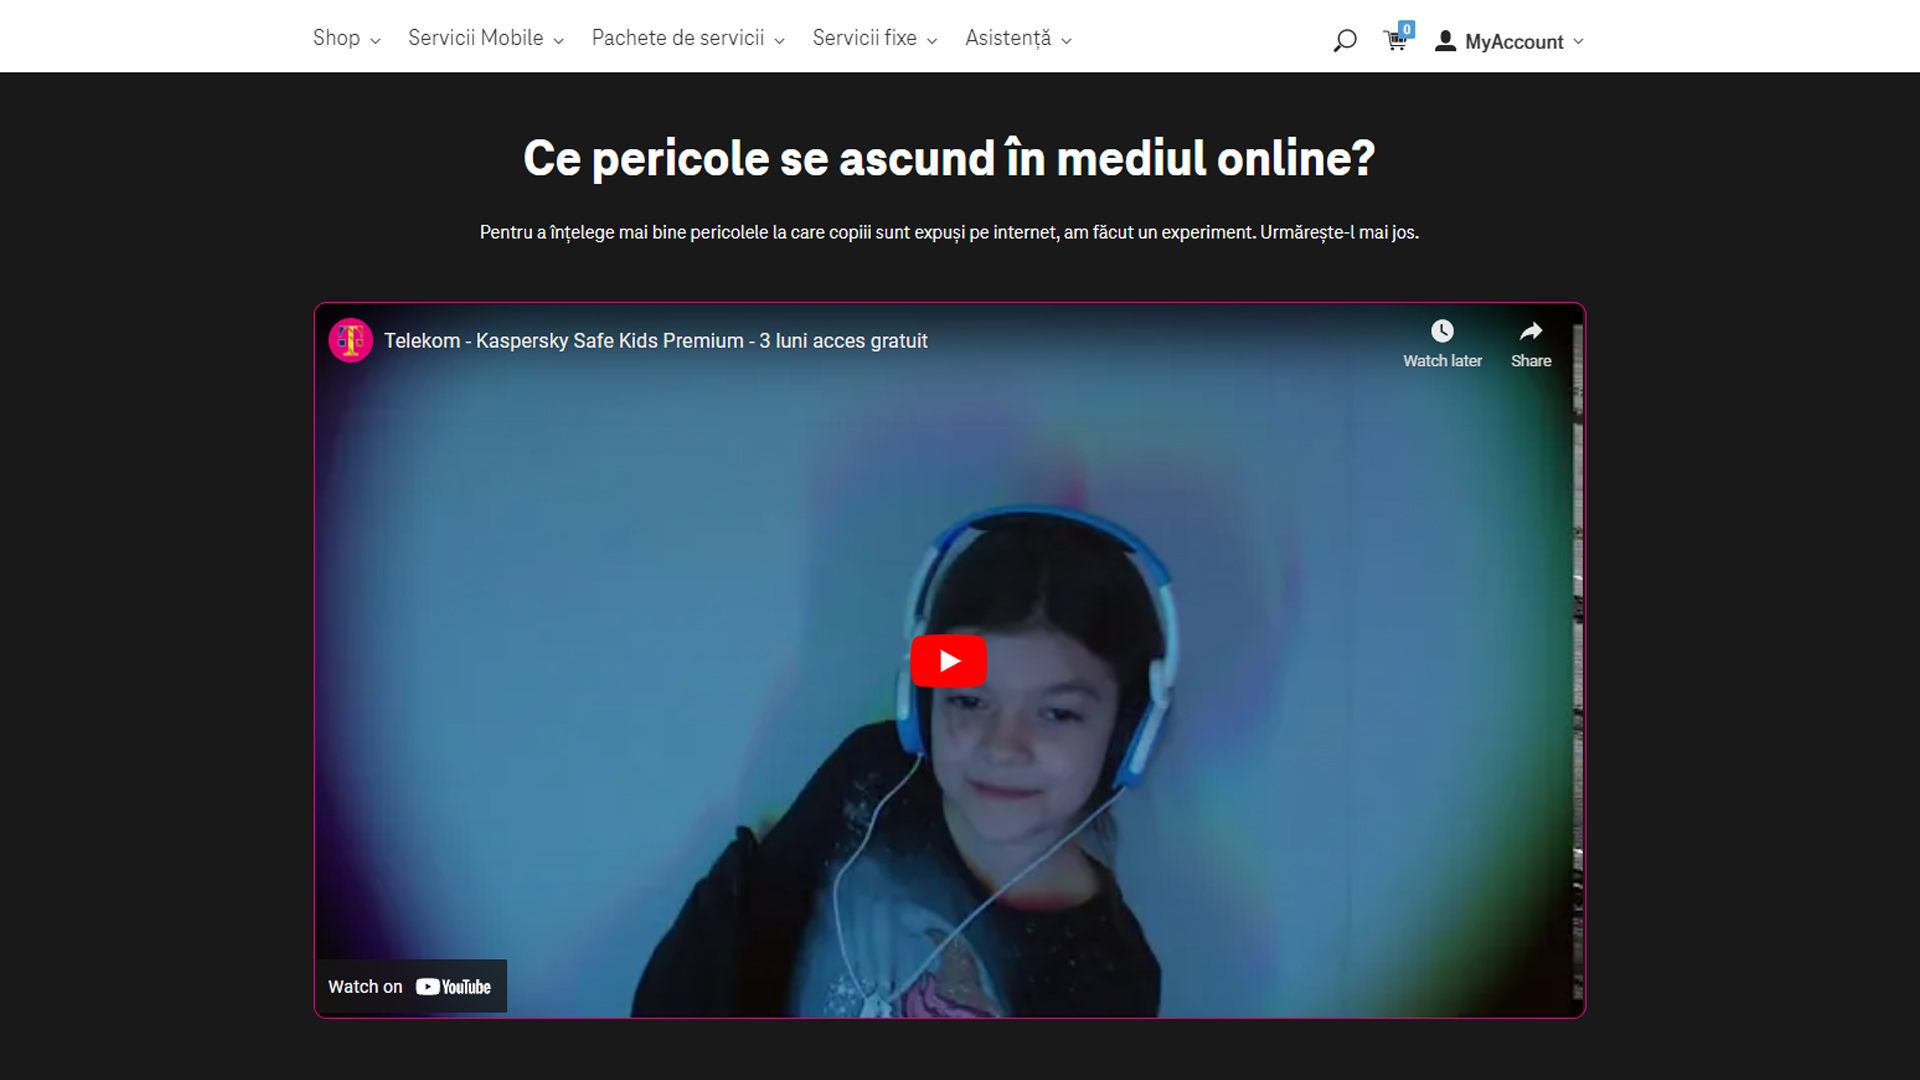
Task: Click the video thumbnail of the girl
Action: click(x=949, y=661)
